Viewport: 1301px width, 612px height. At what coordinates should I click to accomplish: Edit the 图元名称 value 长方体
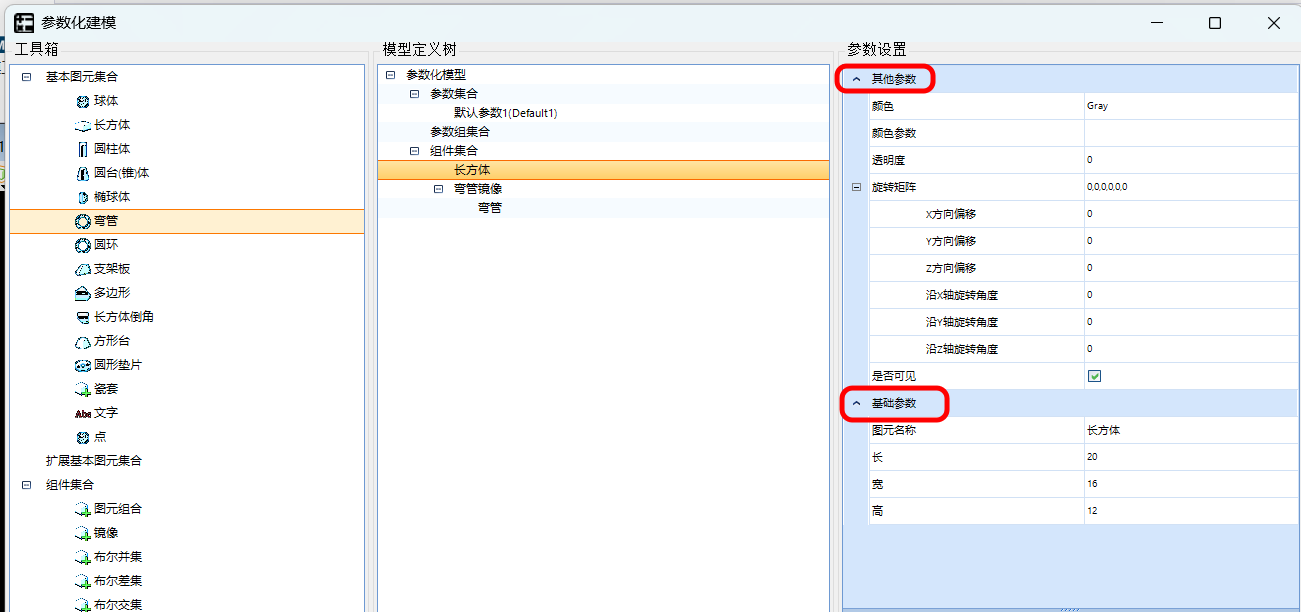pyautogui.click(x=1190, y=430)
